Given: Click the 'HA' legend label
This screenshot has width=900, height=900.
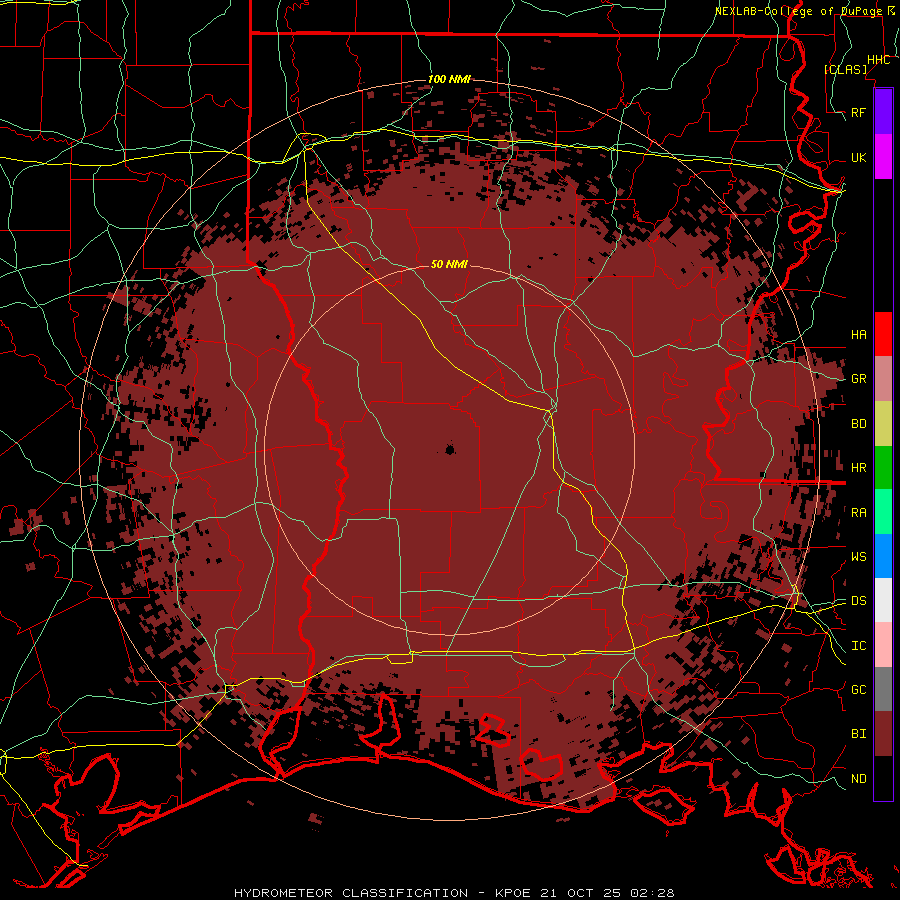Looking at the screenshot, I should (x=859, y=335).
